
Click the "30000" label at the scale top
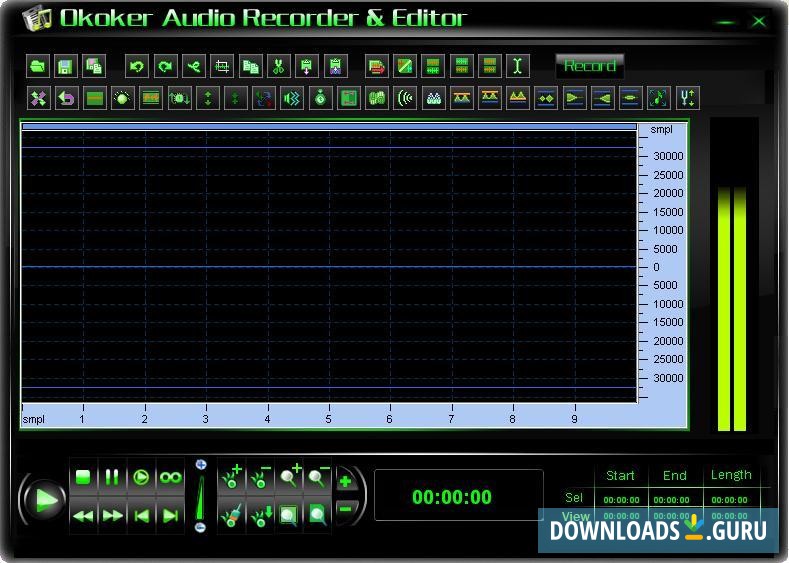(668, 156)
